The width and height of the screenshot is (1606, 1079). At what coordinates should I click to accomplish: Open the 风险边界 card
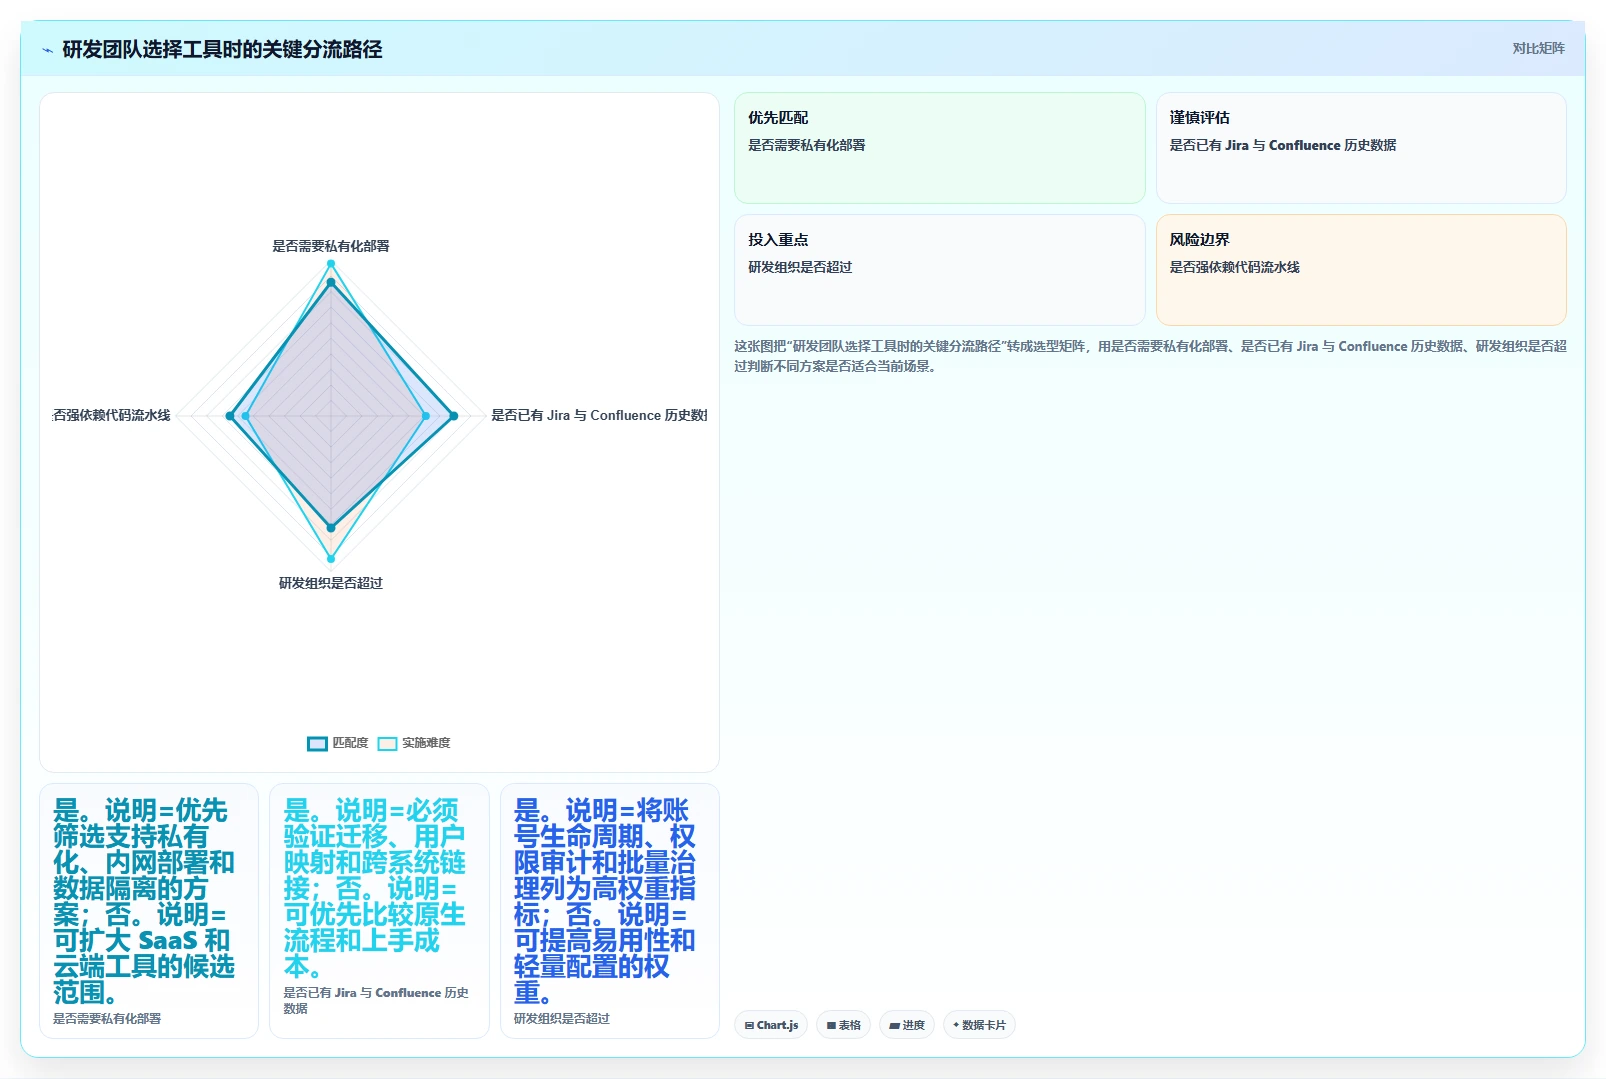[x=1361, y=270]
